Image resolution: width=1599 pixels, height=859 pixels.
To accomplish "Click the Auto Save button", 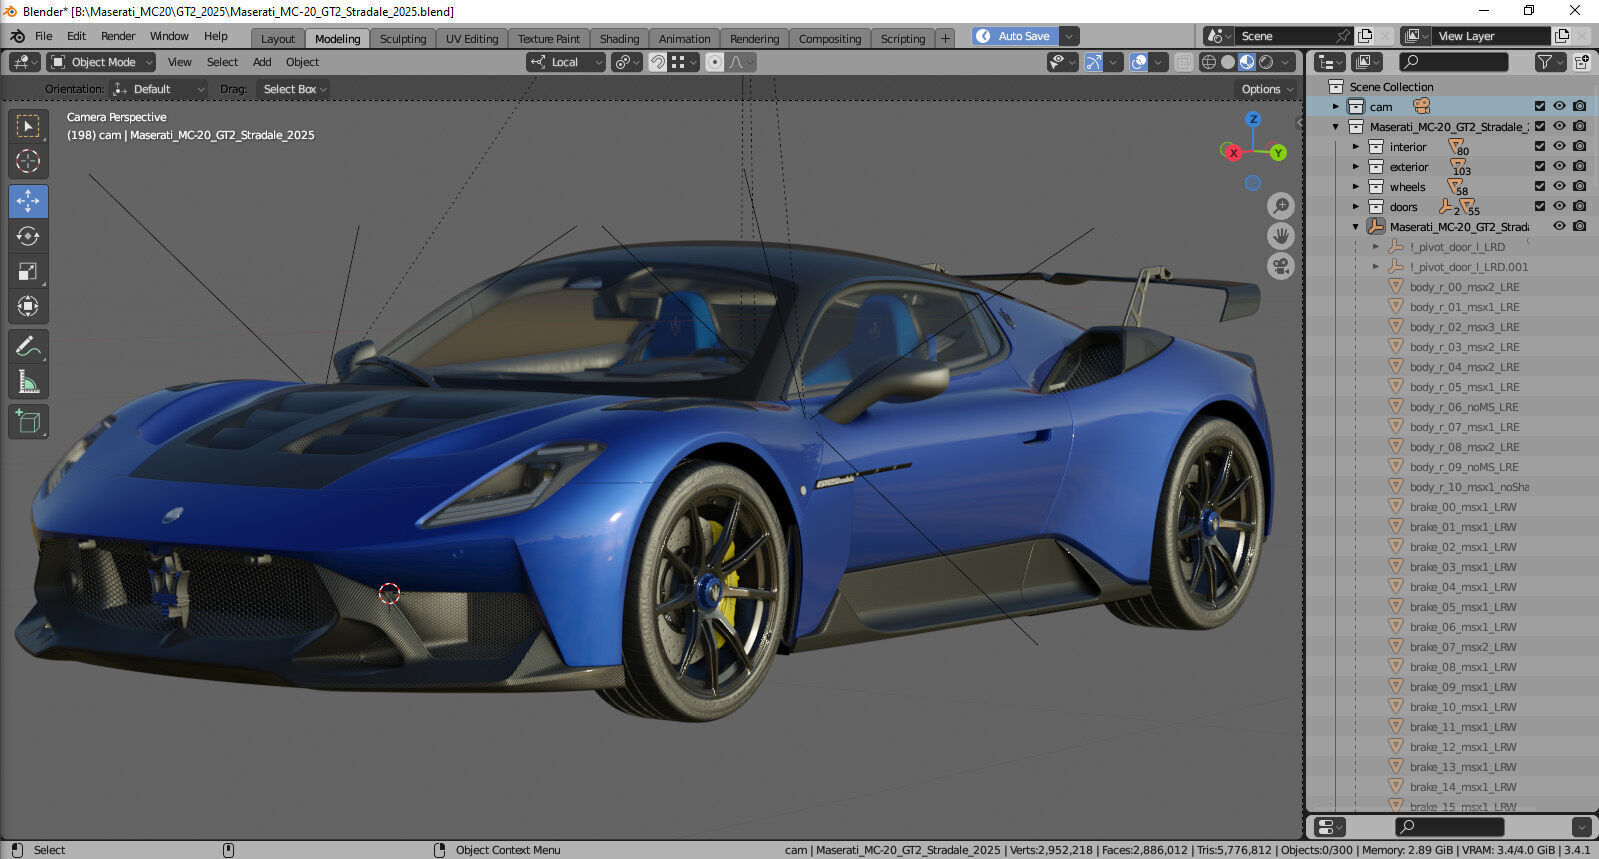I will point(1014,36).
